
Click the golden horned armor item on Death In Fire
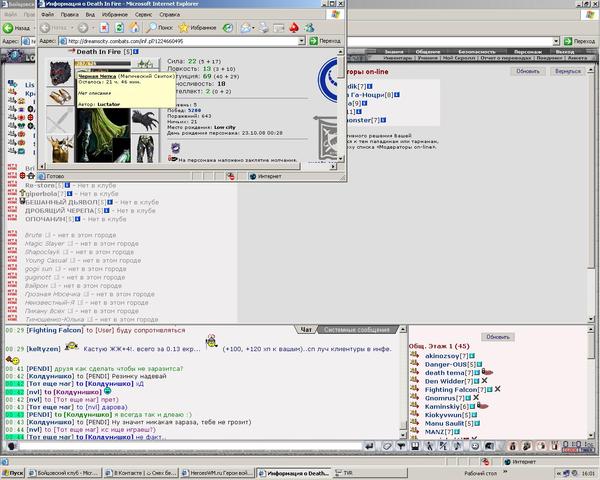60,149
